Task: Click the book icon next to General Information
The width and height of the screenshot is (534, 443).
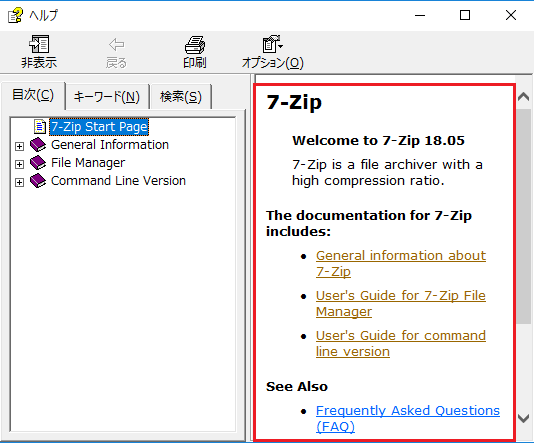Action: click(38, 145)
